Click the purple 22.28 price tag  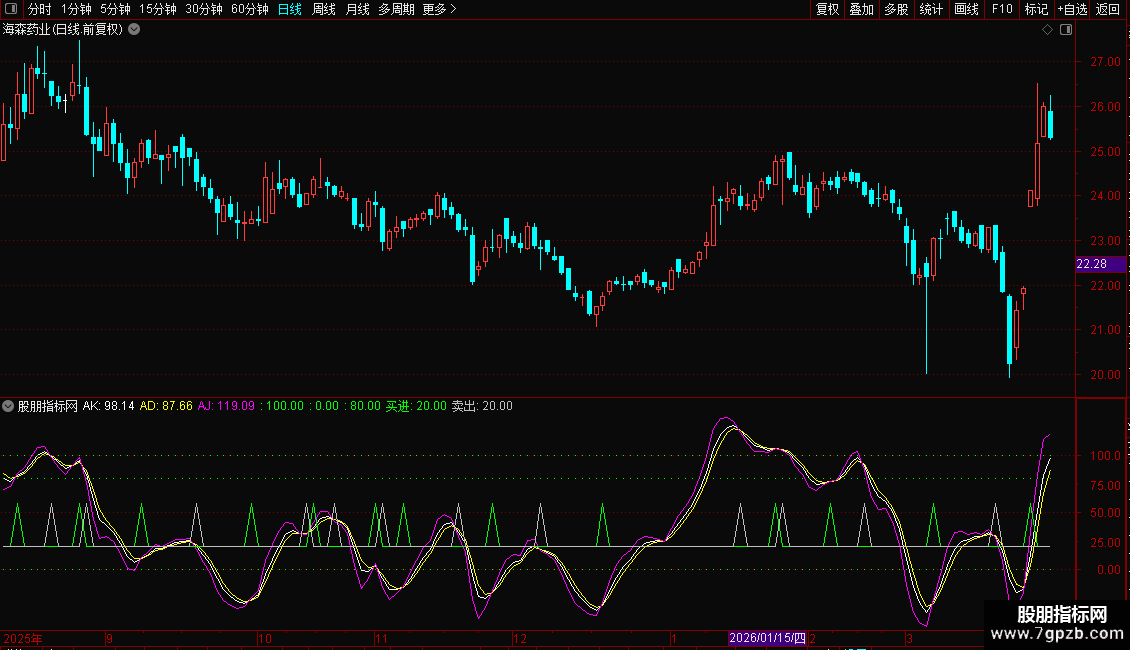pyautogui.click(x=1091, y=264)
